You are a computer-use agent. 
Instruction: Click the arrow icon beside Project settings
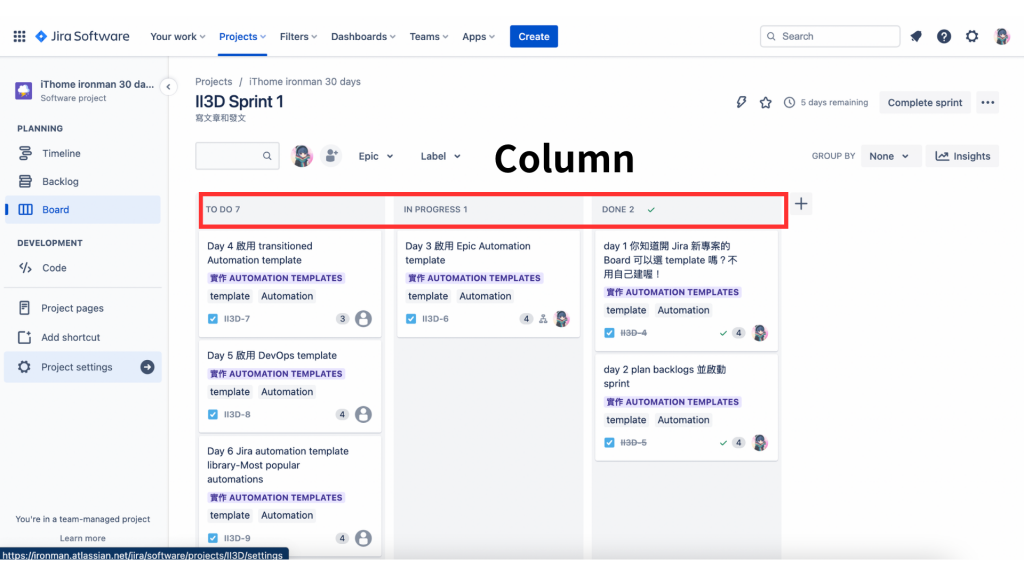148,367
